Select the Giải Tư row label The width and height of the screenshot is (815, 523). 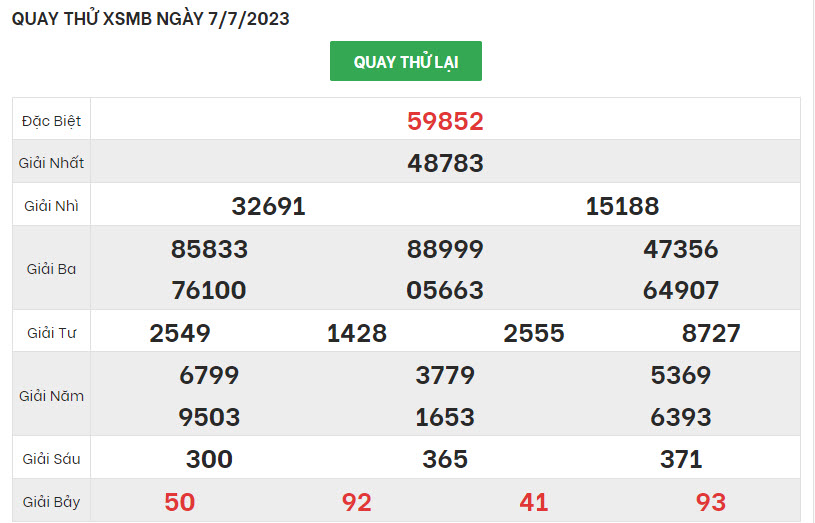point(51,332)
